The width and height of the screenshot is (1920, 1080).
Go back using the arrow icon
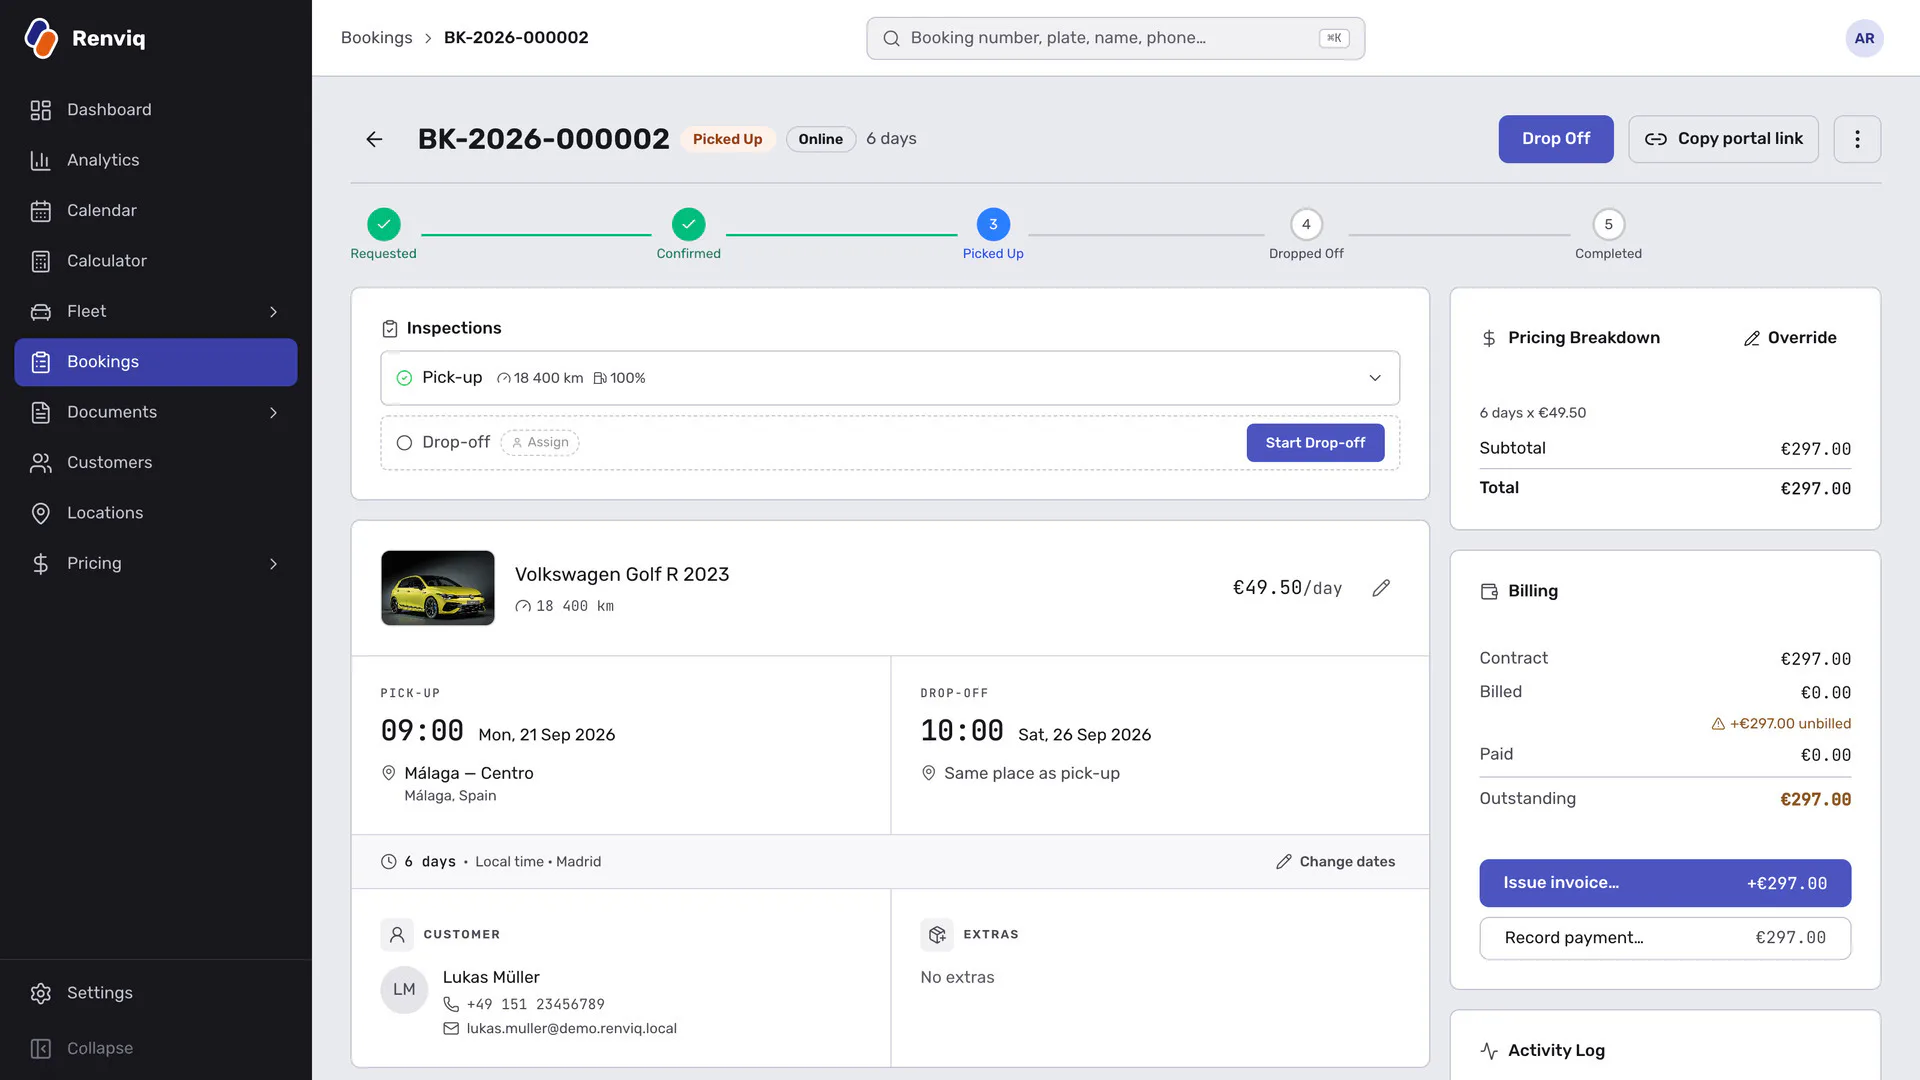(x=374, y=139)
